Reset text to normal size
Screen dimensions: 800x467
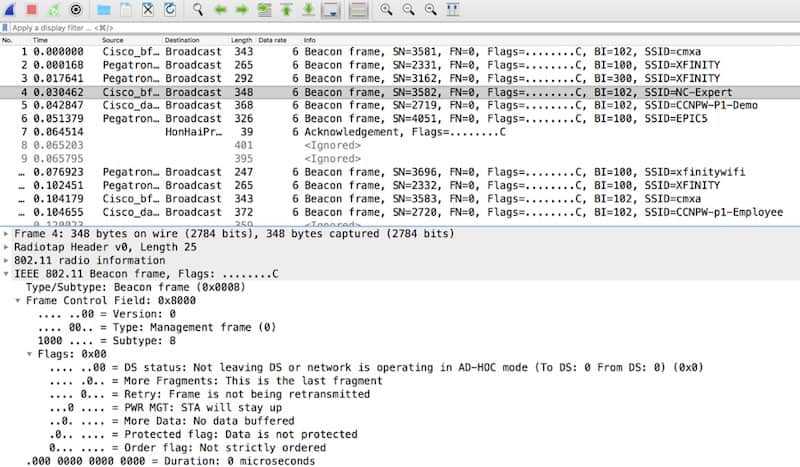[431, 9]
